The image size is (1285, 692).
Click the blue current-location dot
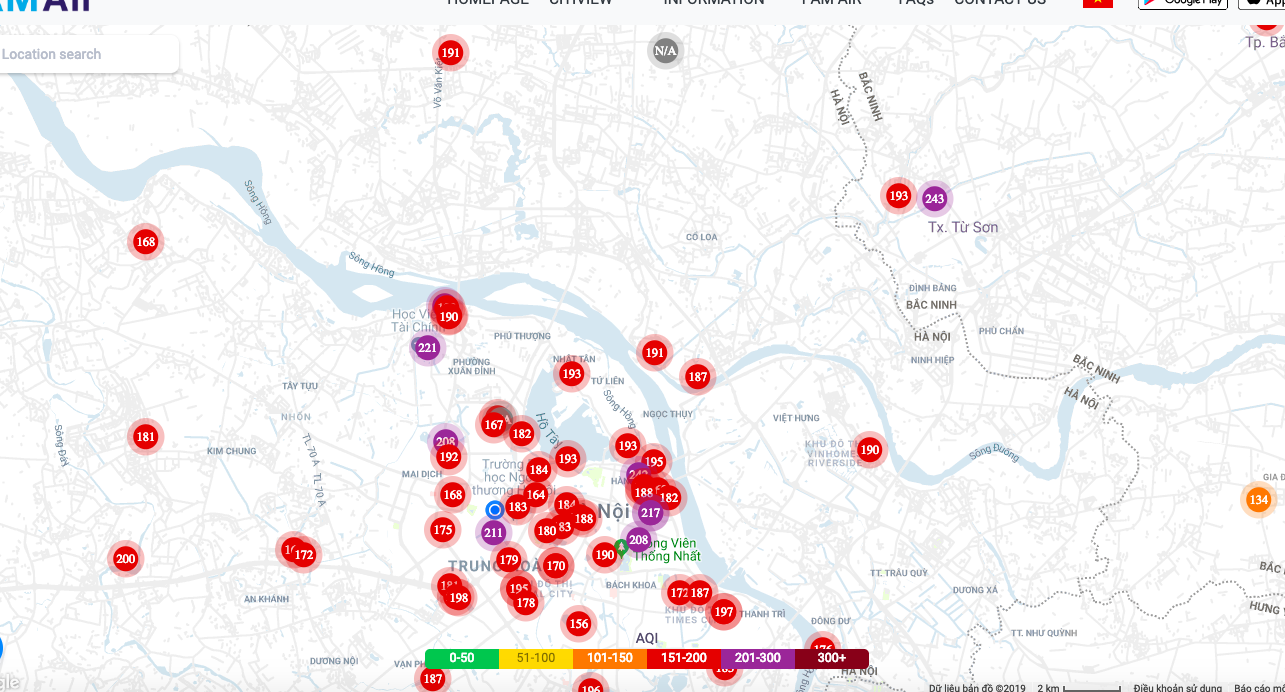494,510
